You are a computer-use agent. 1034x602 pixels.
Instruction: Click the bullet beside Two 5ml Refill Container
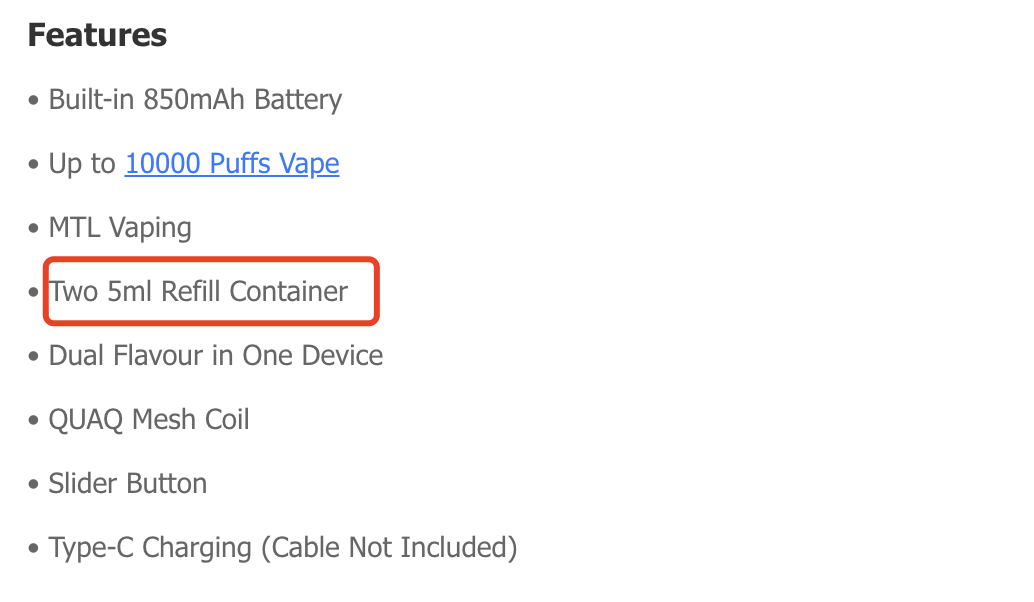[x=34, y=292]
